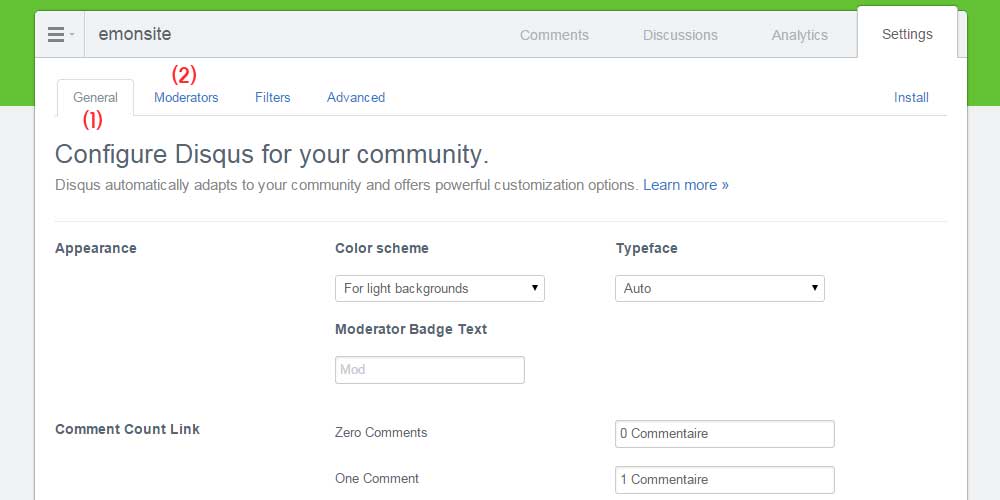Click the emonsite site name
The width and height of the screenshot is (1000, 500).
click(135, 34)
